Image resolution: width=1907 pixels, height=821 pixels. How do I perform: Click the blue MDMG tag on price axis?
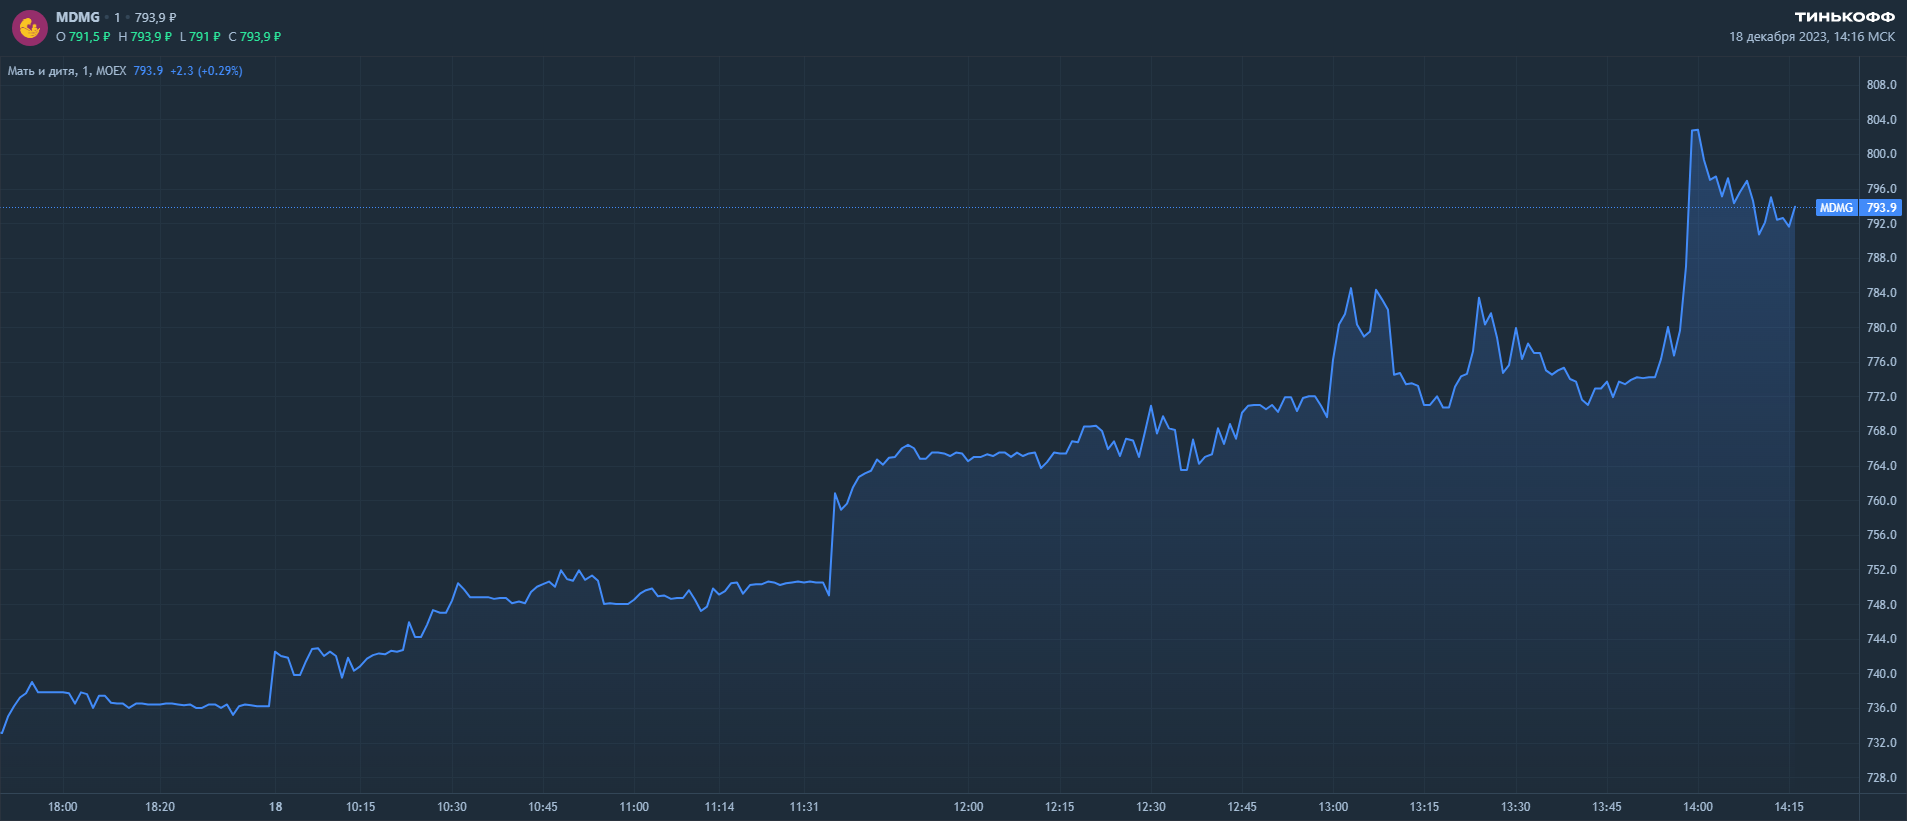pyautogui.click(x=1836, y=208)
